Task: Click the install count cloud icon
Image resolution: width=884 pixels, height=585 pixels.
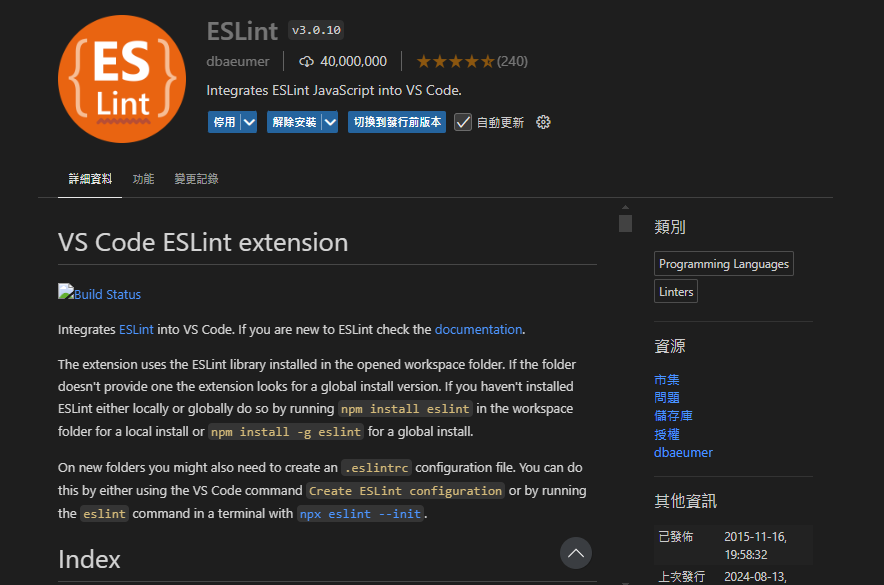Action: (x=306, y=61)
